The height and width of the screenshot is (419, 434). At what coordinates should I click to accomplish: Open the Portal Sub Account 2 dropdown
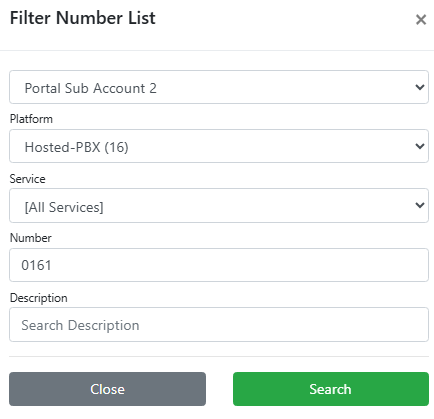click(x=219, y=87)
